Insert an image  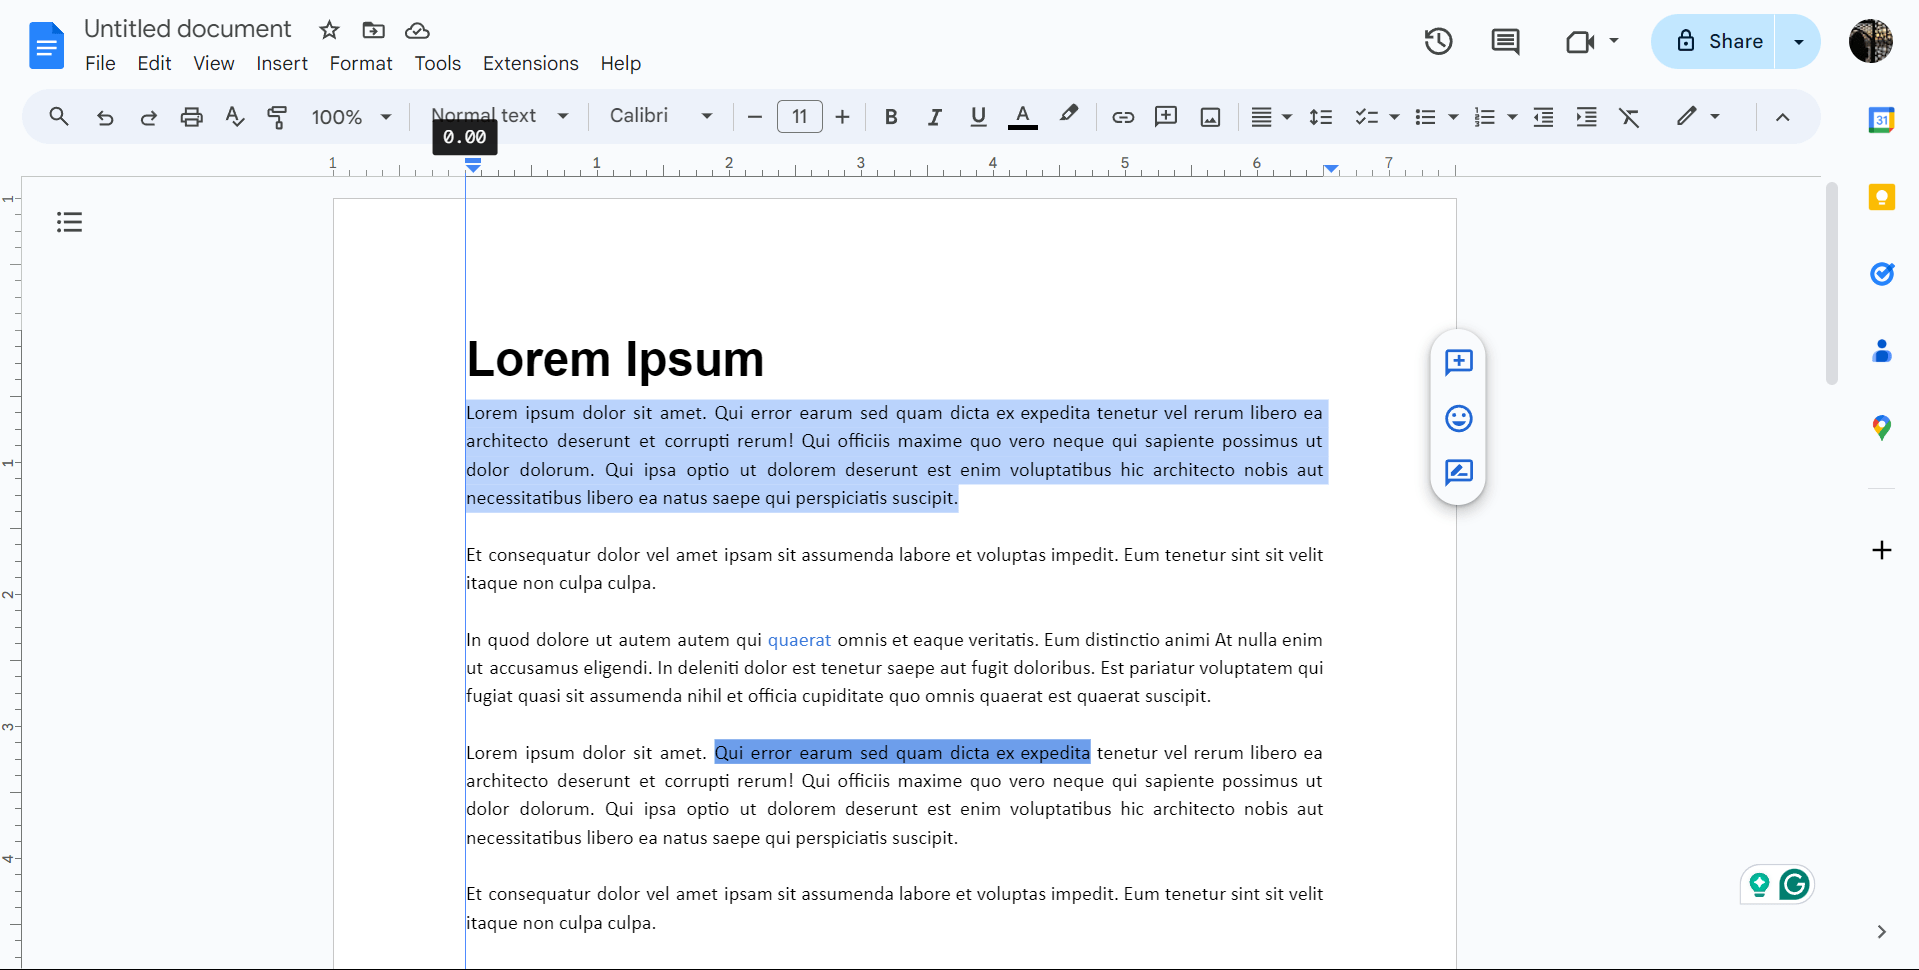(1210, 117)
